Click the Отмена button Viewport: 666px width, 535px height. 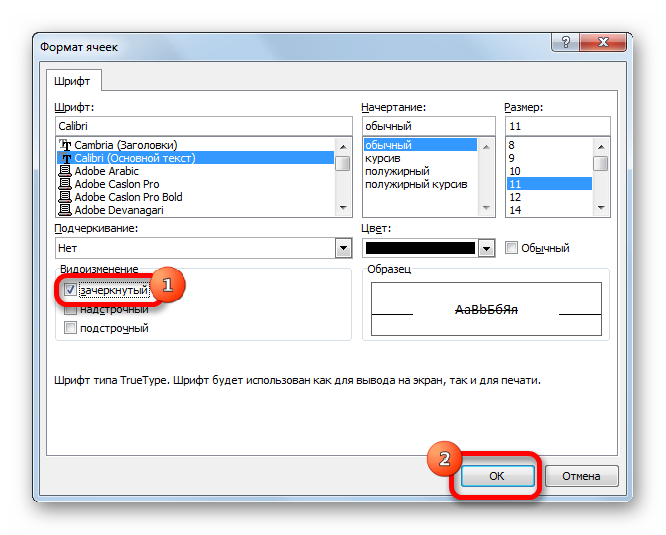pos(581,476)
